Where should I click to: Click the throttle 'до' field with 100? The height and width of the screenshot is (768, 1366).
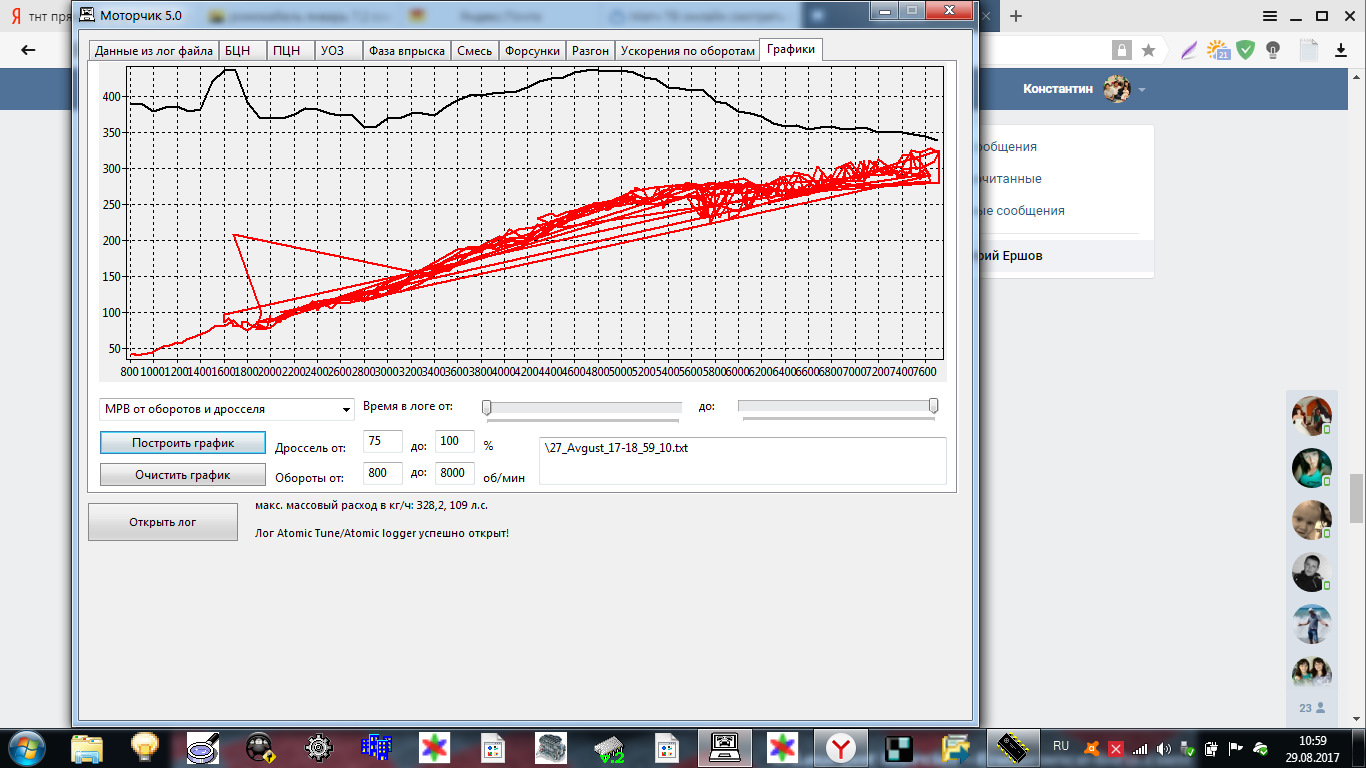point(455,442)
